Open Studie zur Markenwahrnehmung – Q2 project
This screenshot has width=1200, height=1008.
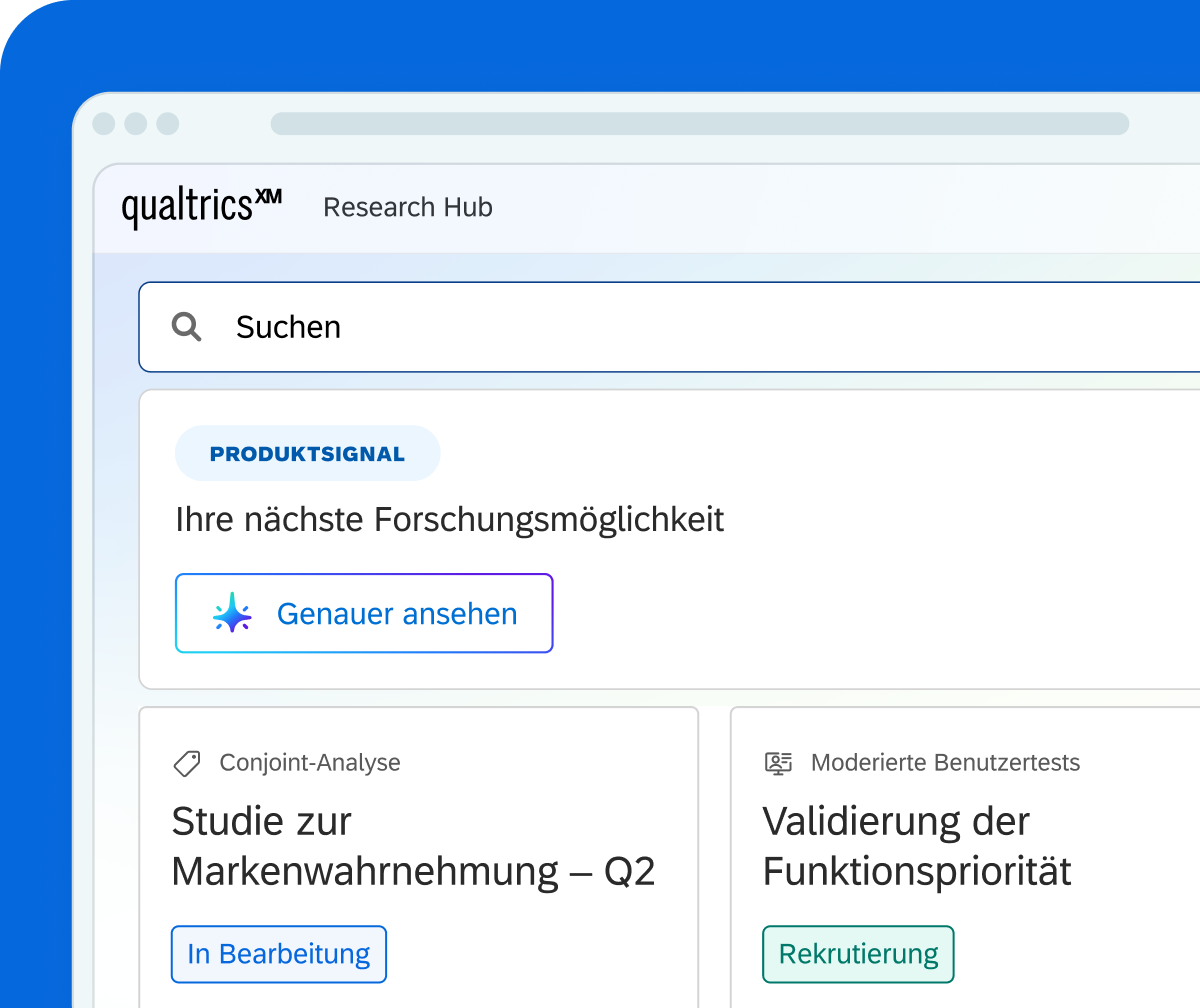click(413, 847)
